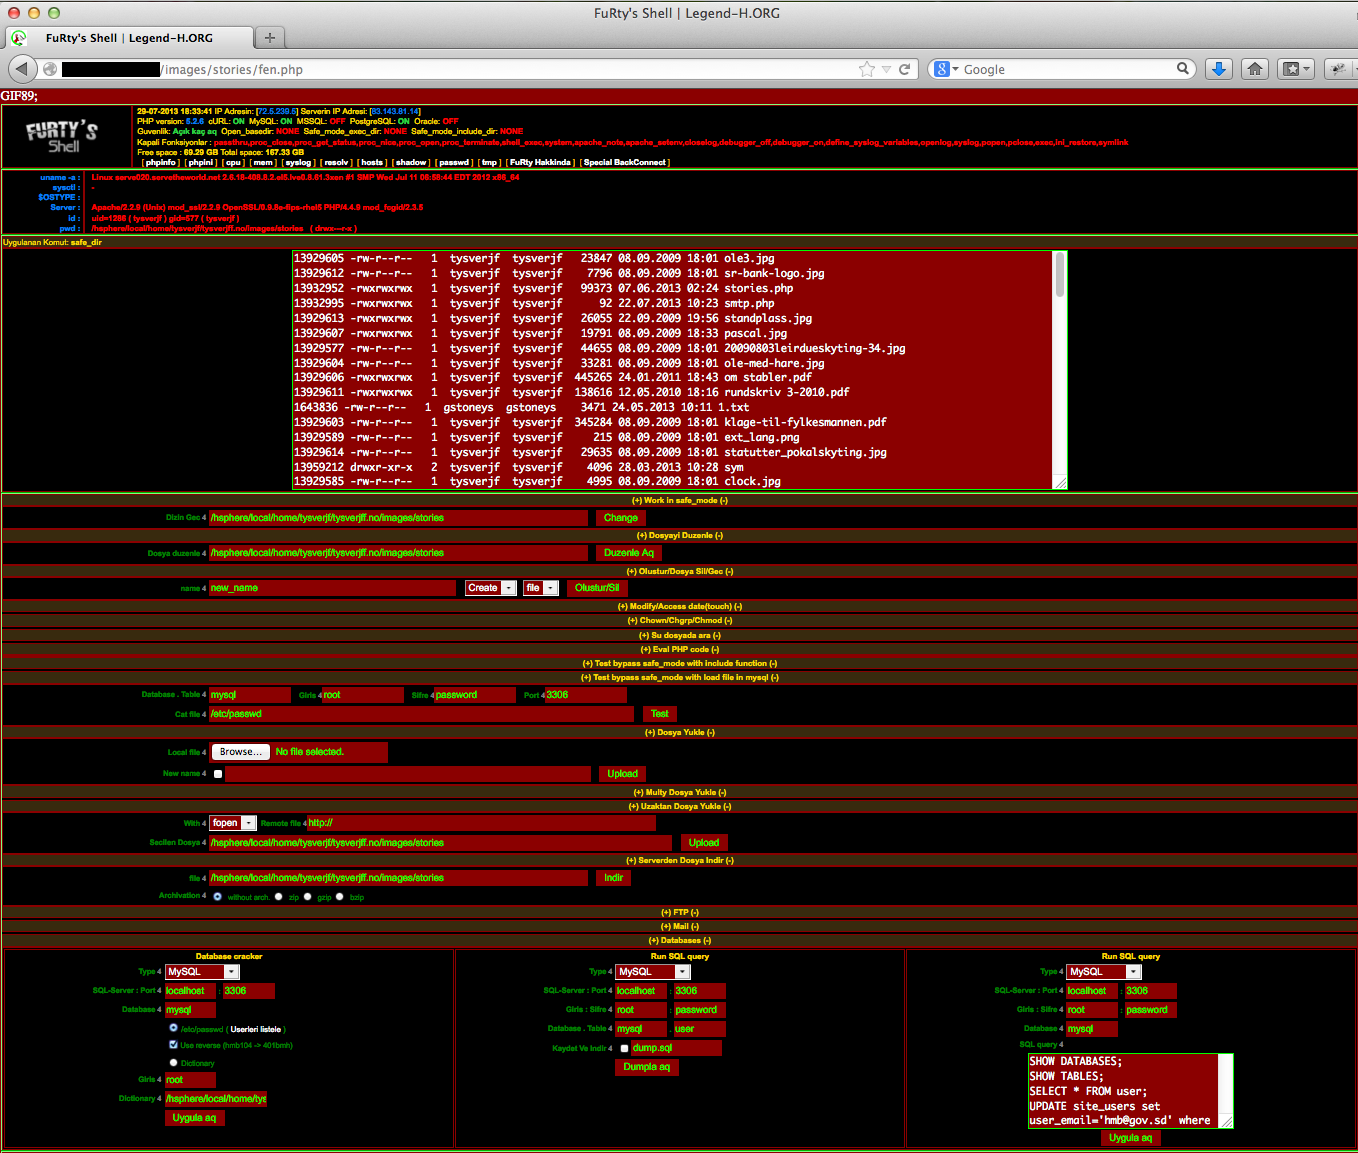Select the zip archivation radio button
Image resolution: width=1358 pixels, height=1153 pixels.
click(279, 897)
